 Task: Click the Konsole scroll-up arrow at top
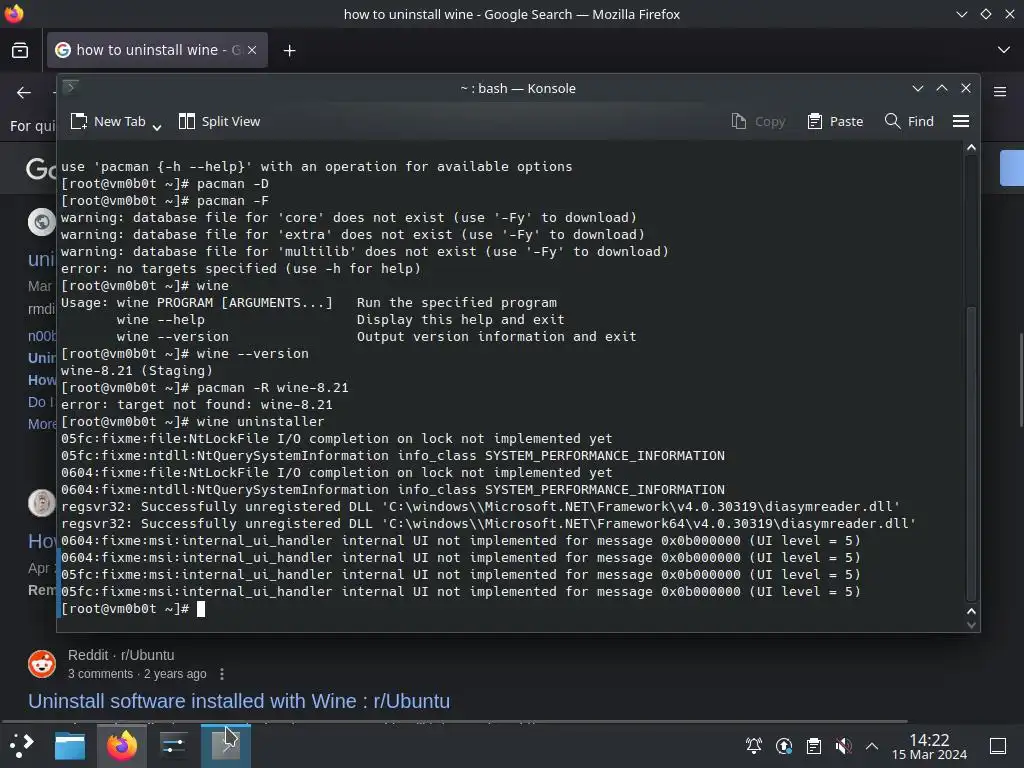971,148
